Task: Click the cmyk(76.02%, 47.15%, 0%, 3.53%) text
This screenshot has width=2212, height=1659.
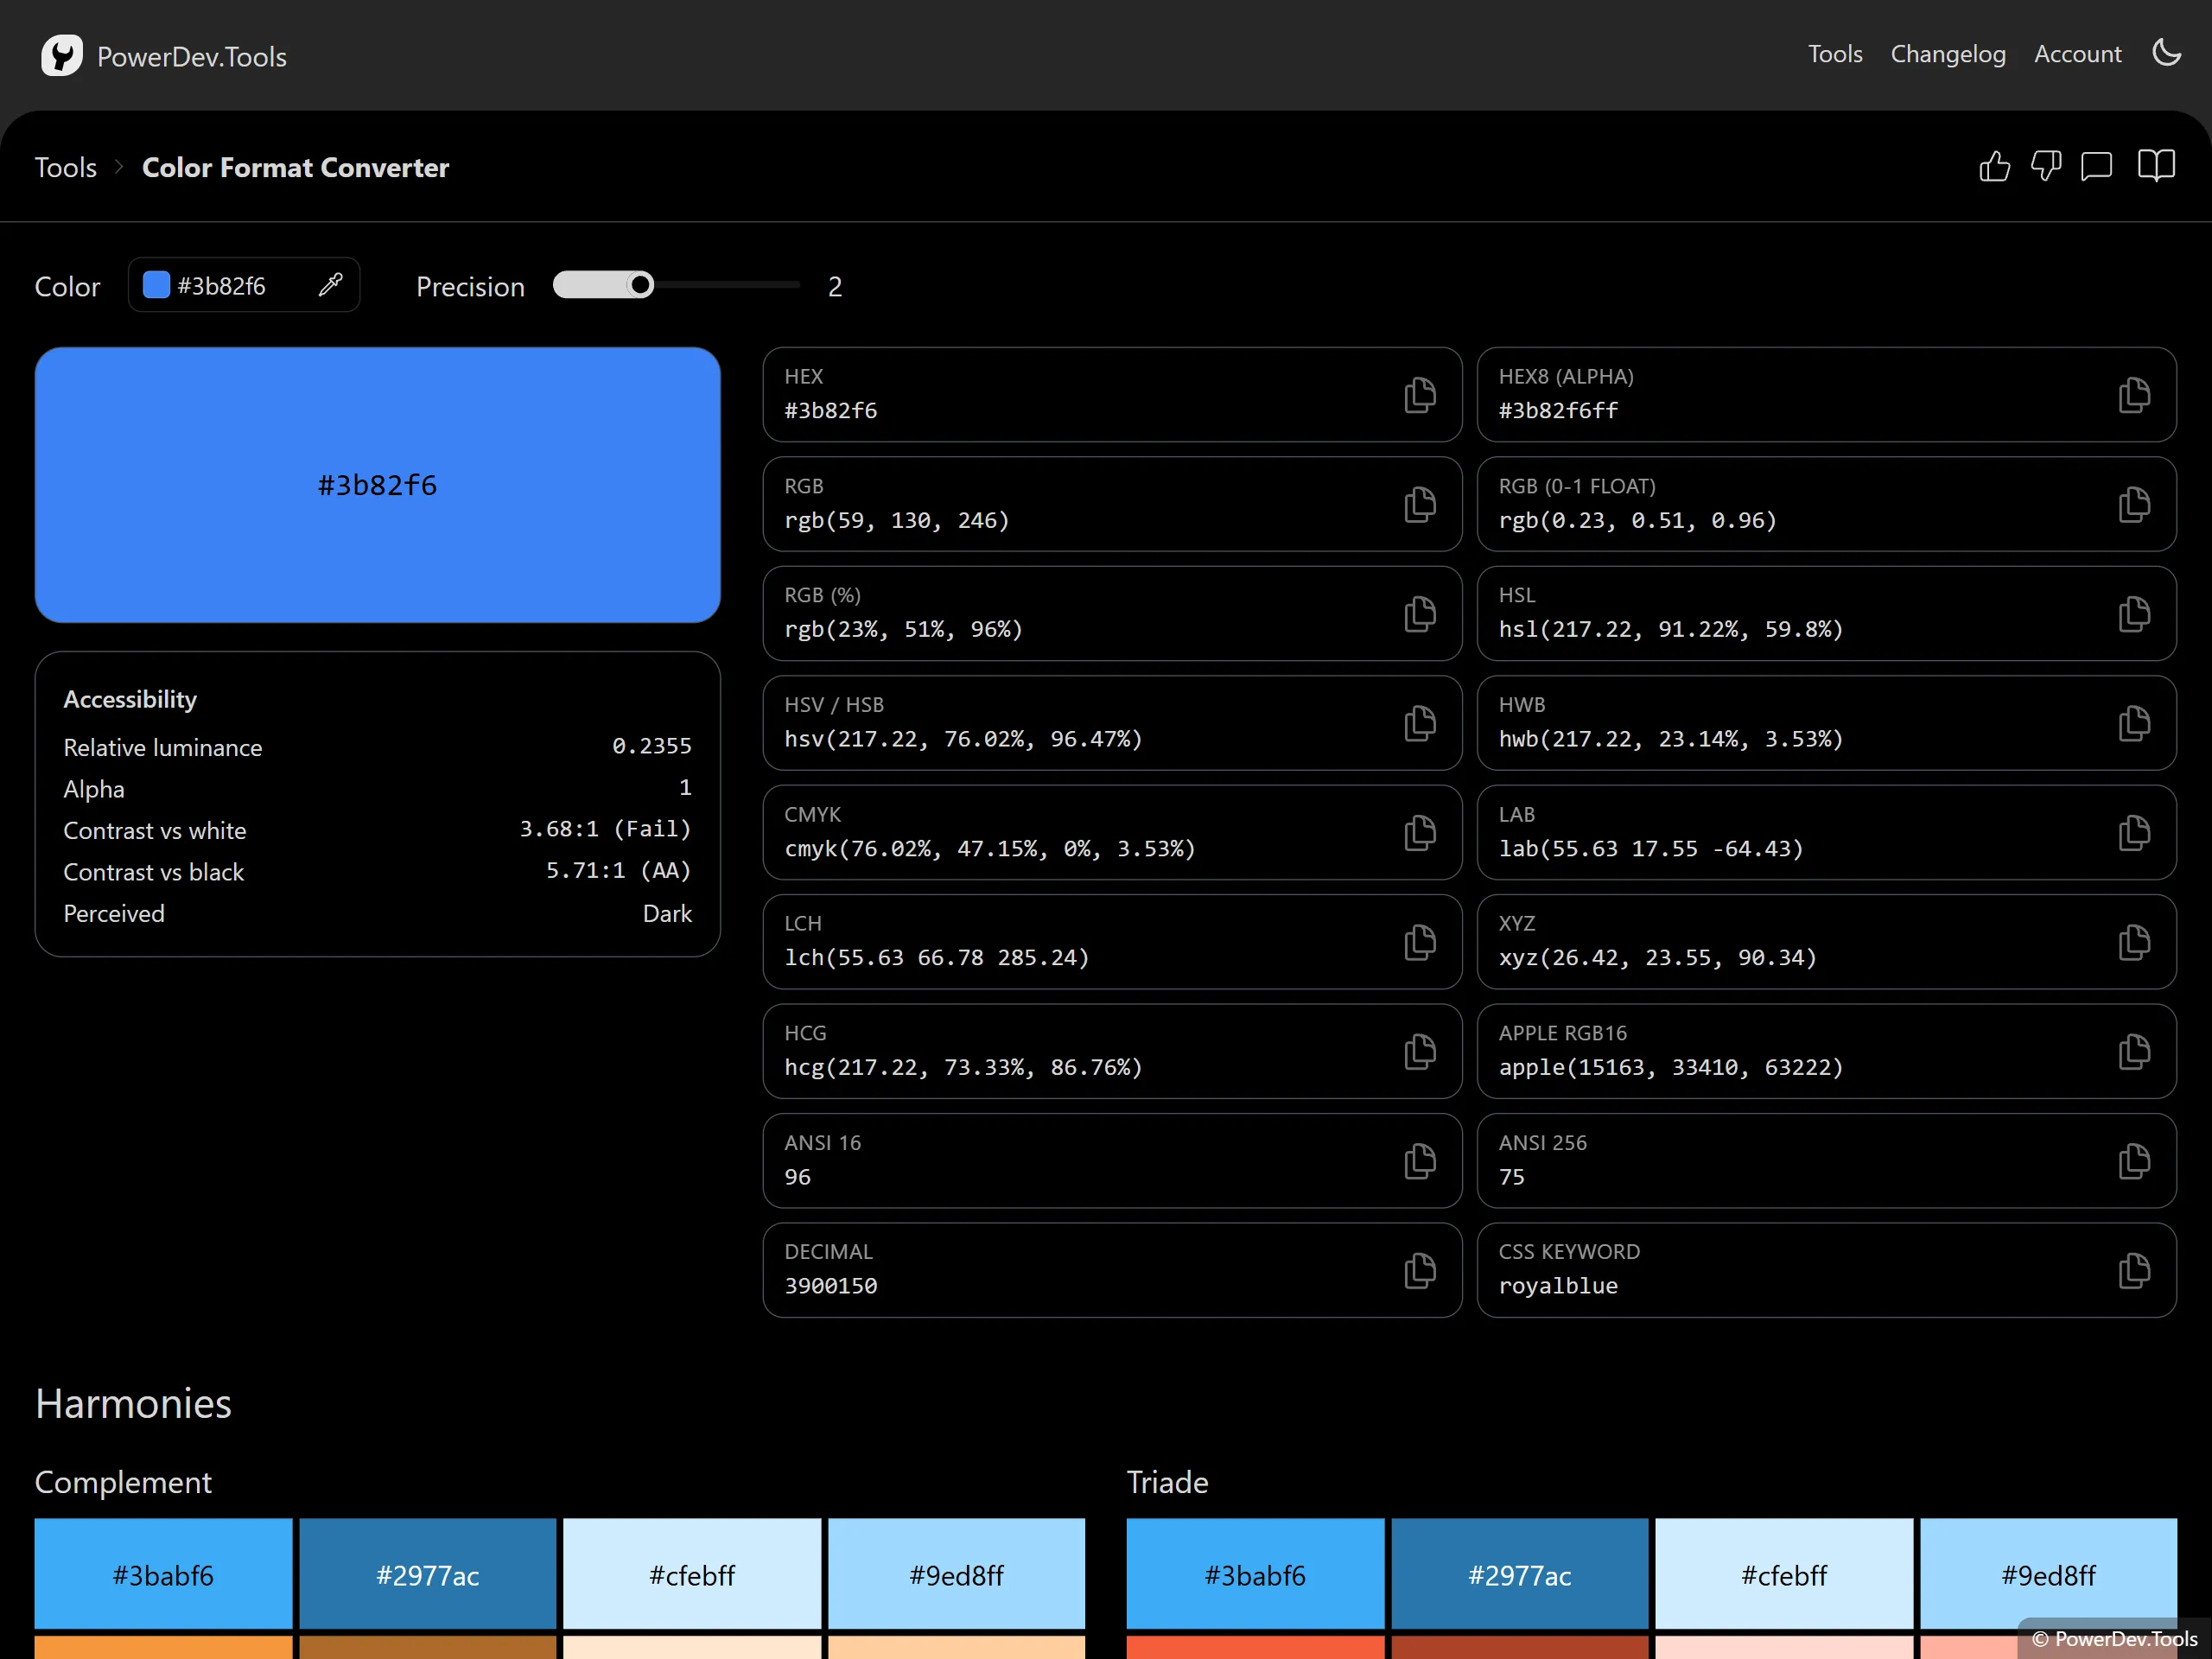Action: pyautogui.click(x=989, y=848)
